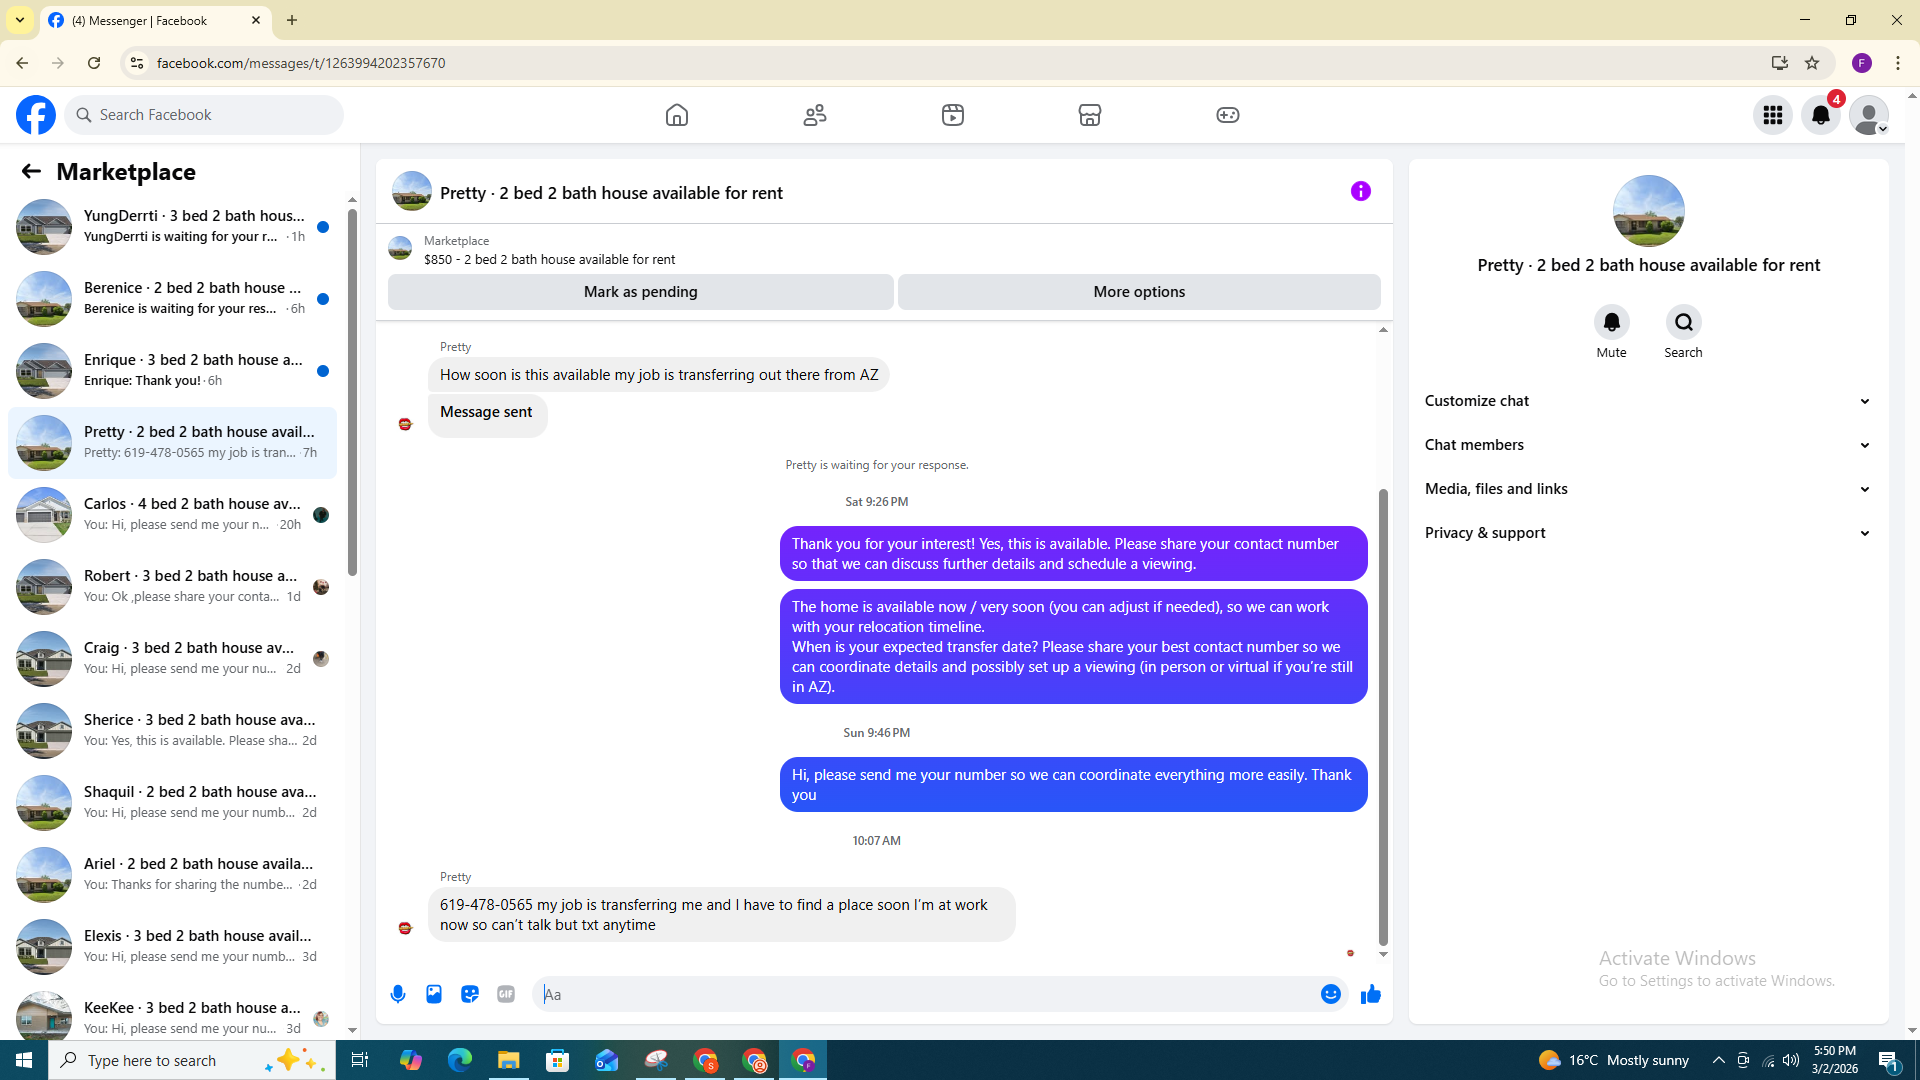Screen dimensions: 1920x1080
Task: Expand Customize chat section
Action: pos(1648,401)
